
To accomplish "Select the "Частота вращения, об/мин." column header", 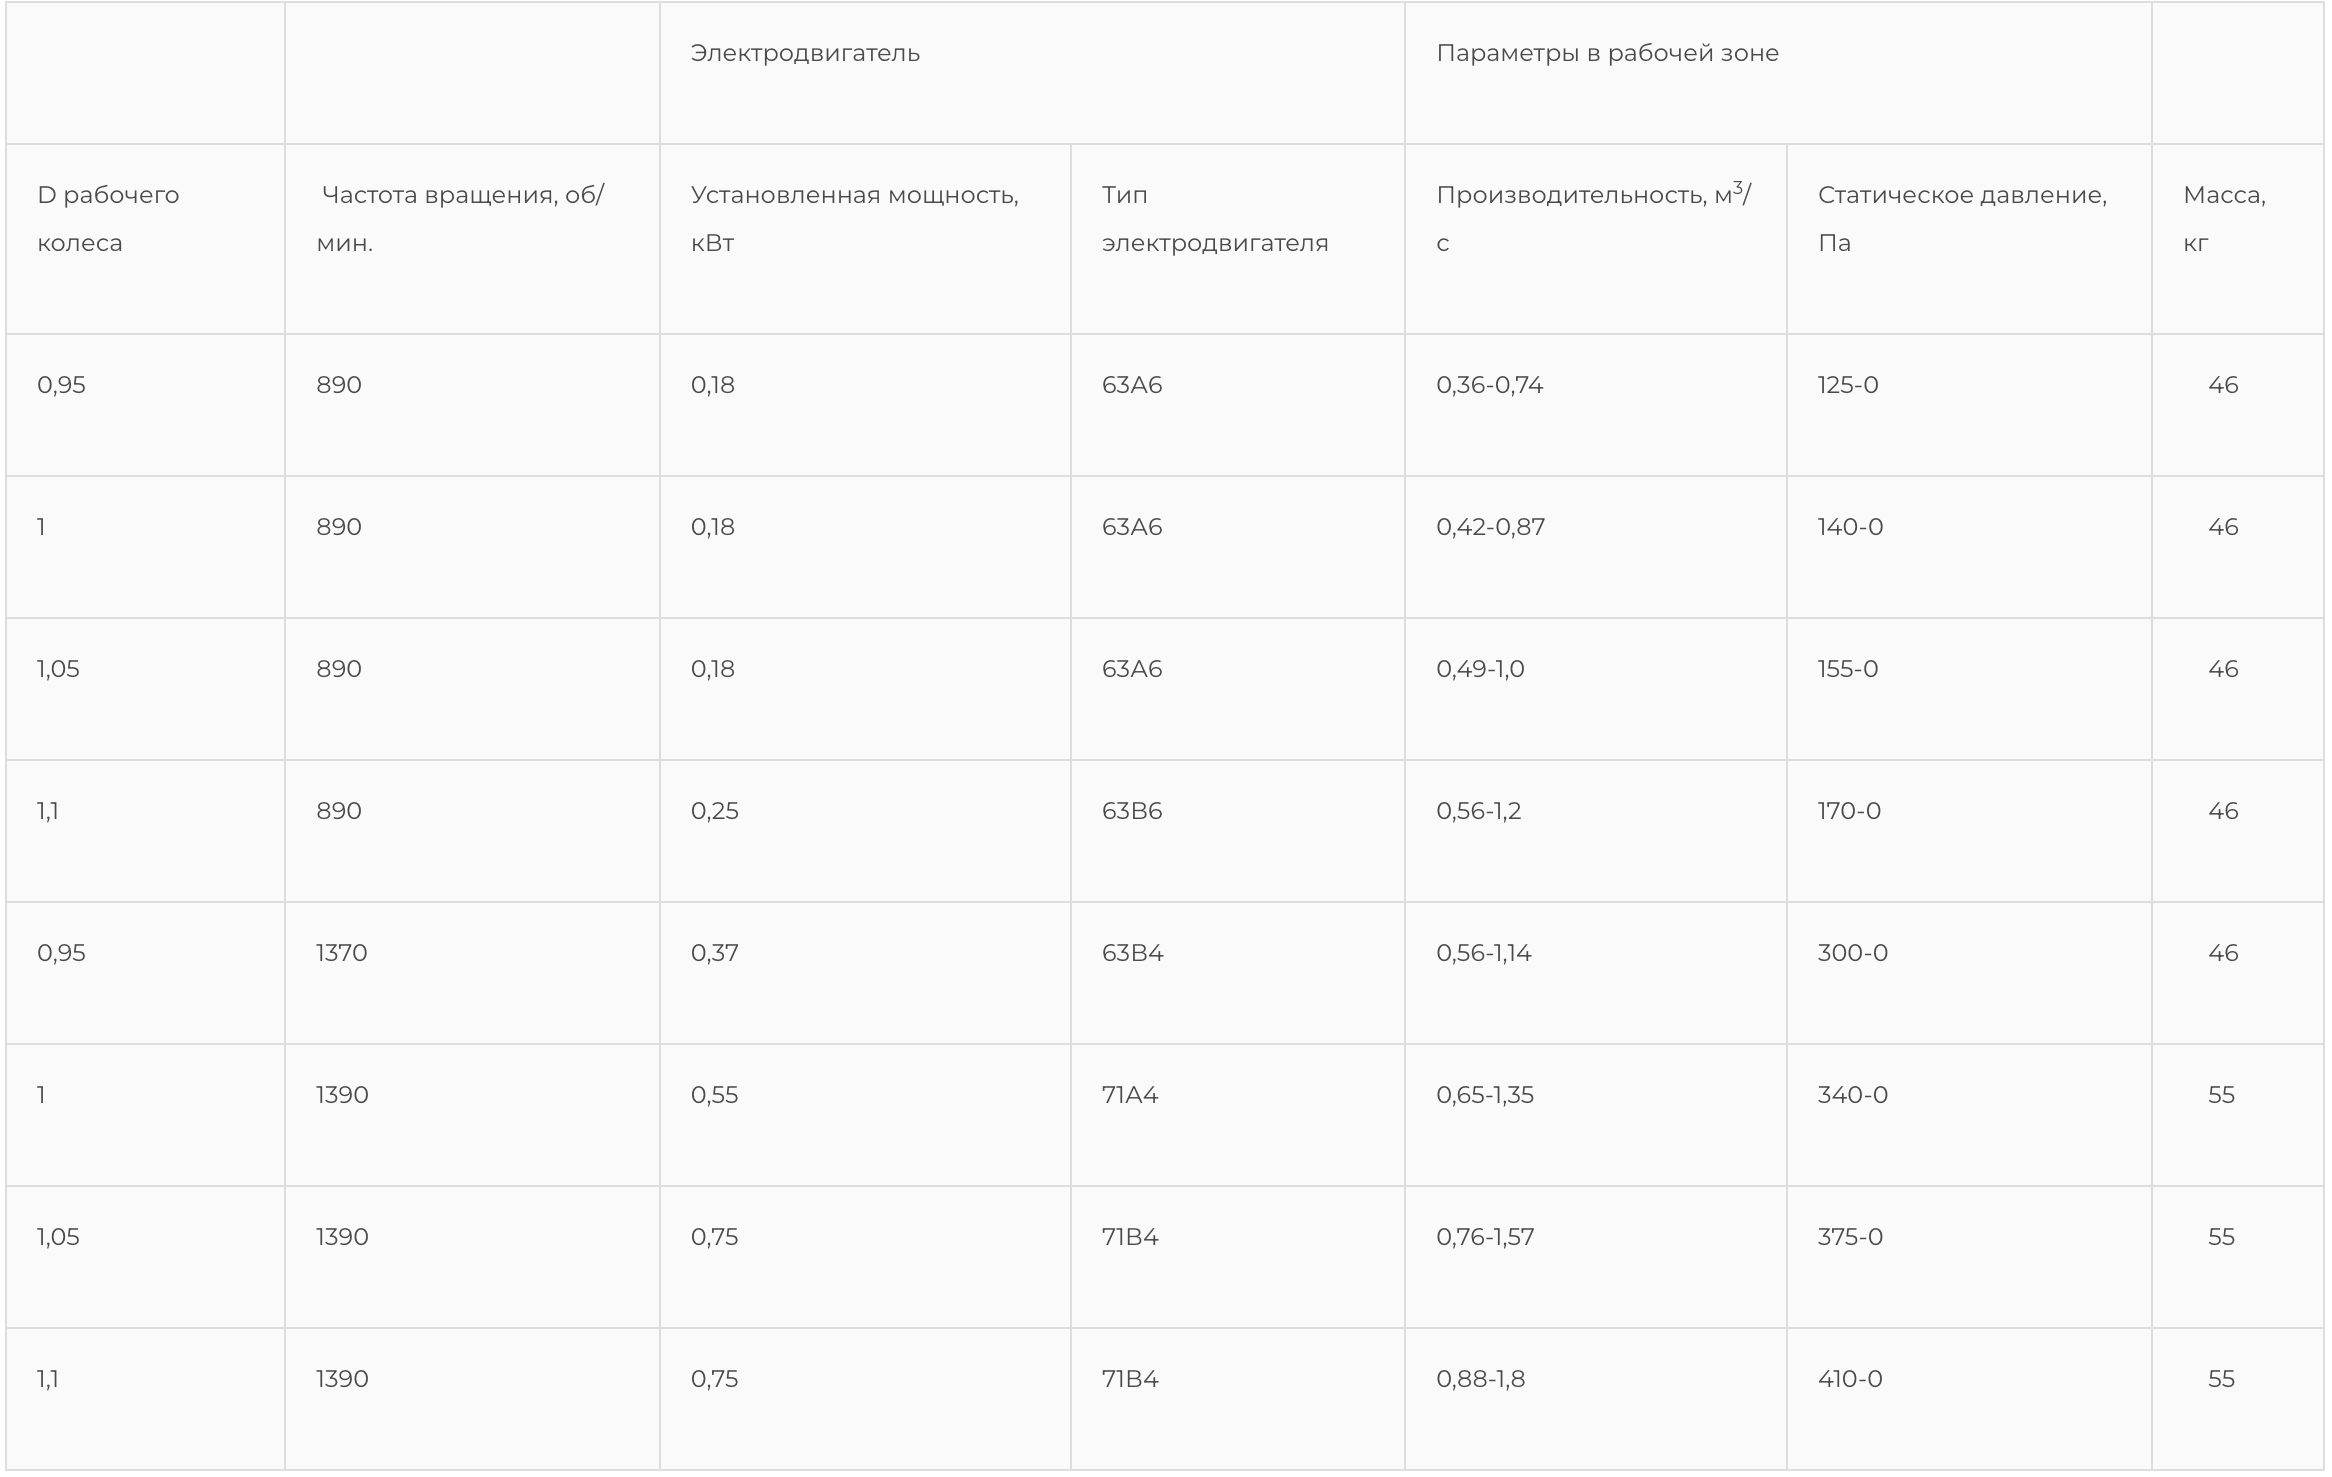I will pos(460,218).
